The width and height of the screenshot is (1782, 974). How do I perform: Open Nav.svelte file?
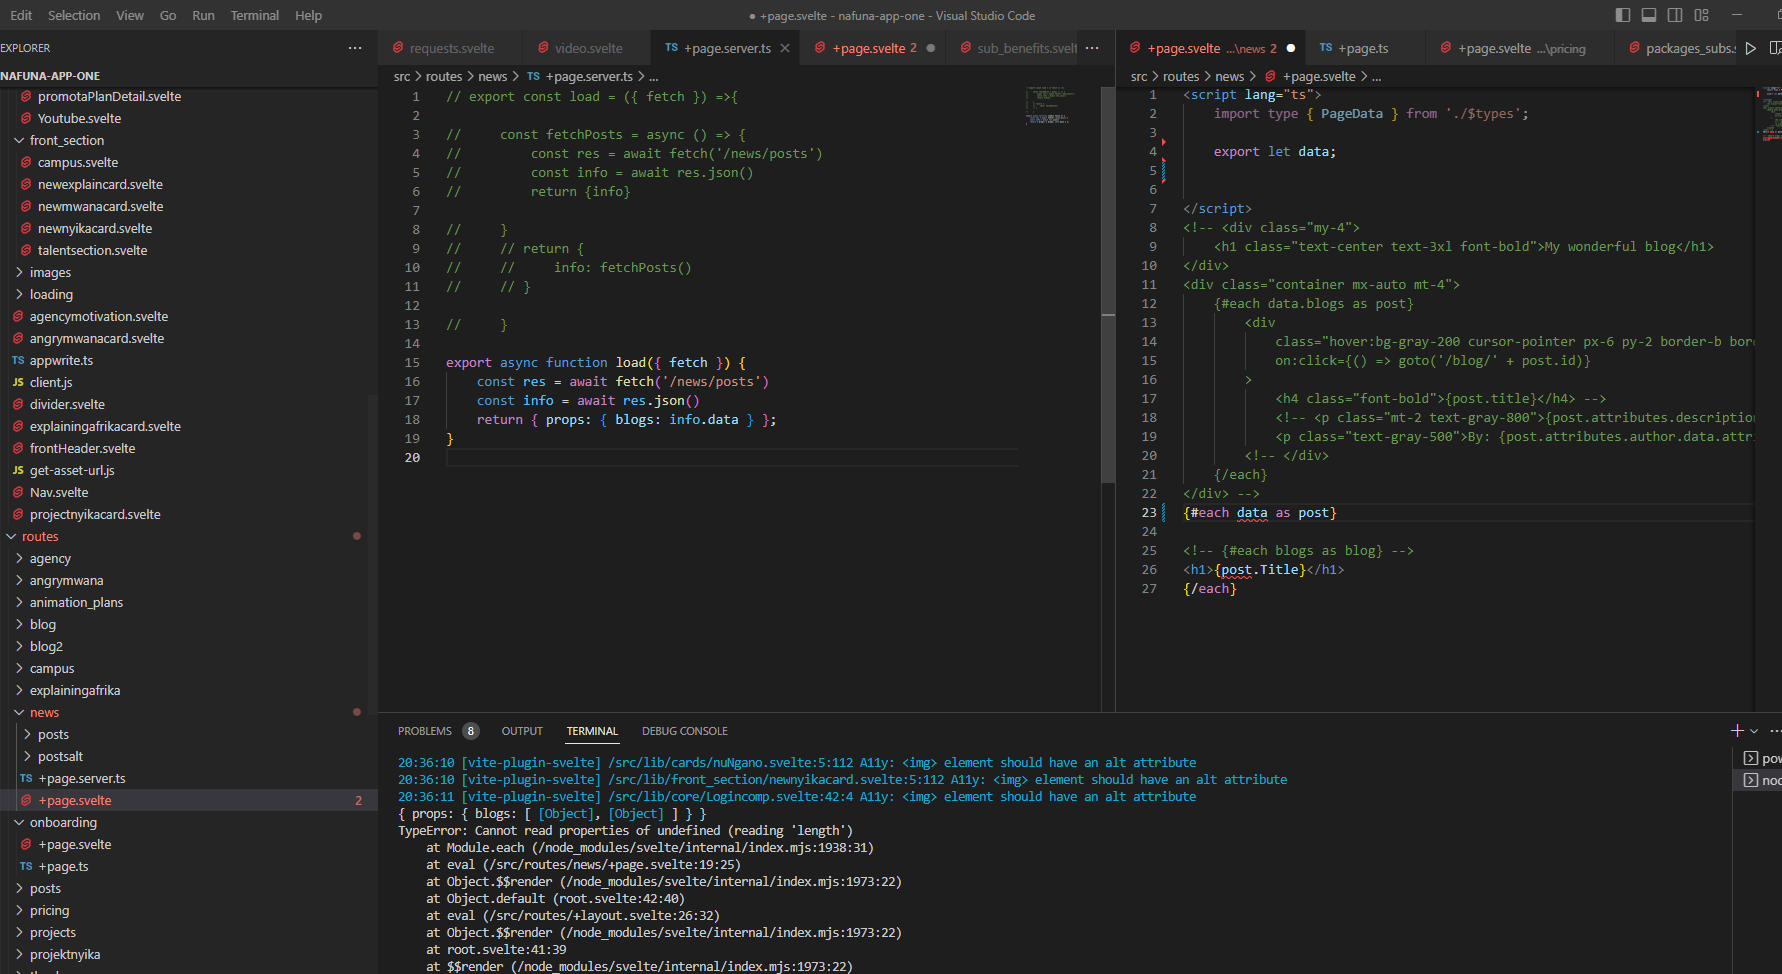click(x=59, y=492)
